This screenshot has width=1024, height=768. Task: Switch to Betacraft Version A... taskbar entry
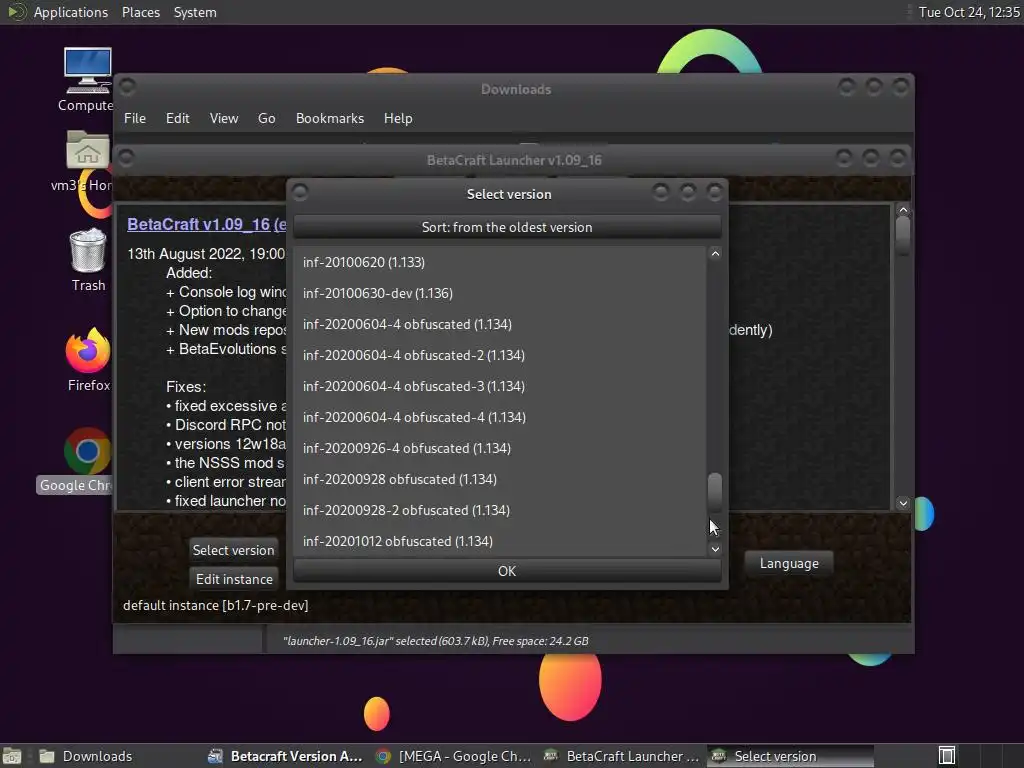(x=285, y=756)
